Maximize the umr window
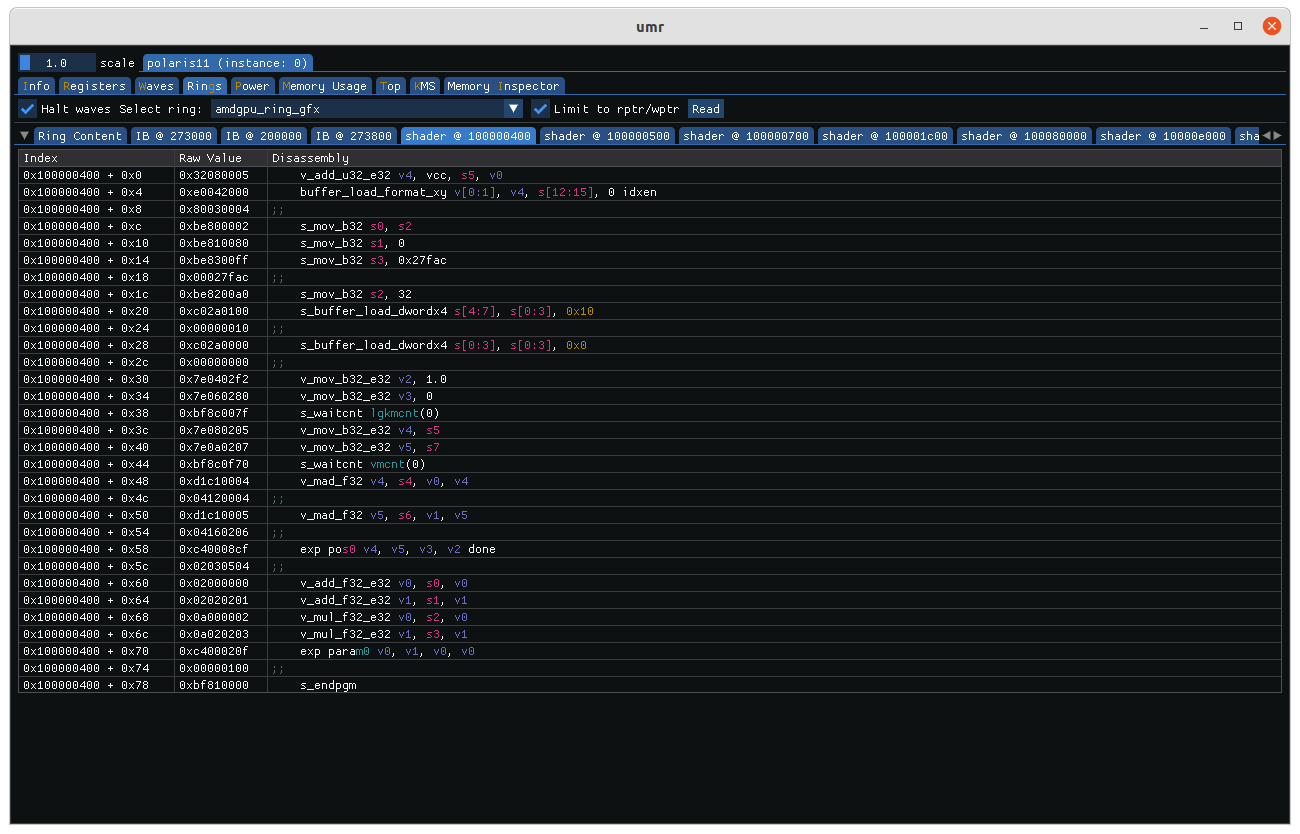Screen dimensions: 1300x834 click(x=1238, y=26)
